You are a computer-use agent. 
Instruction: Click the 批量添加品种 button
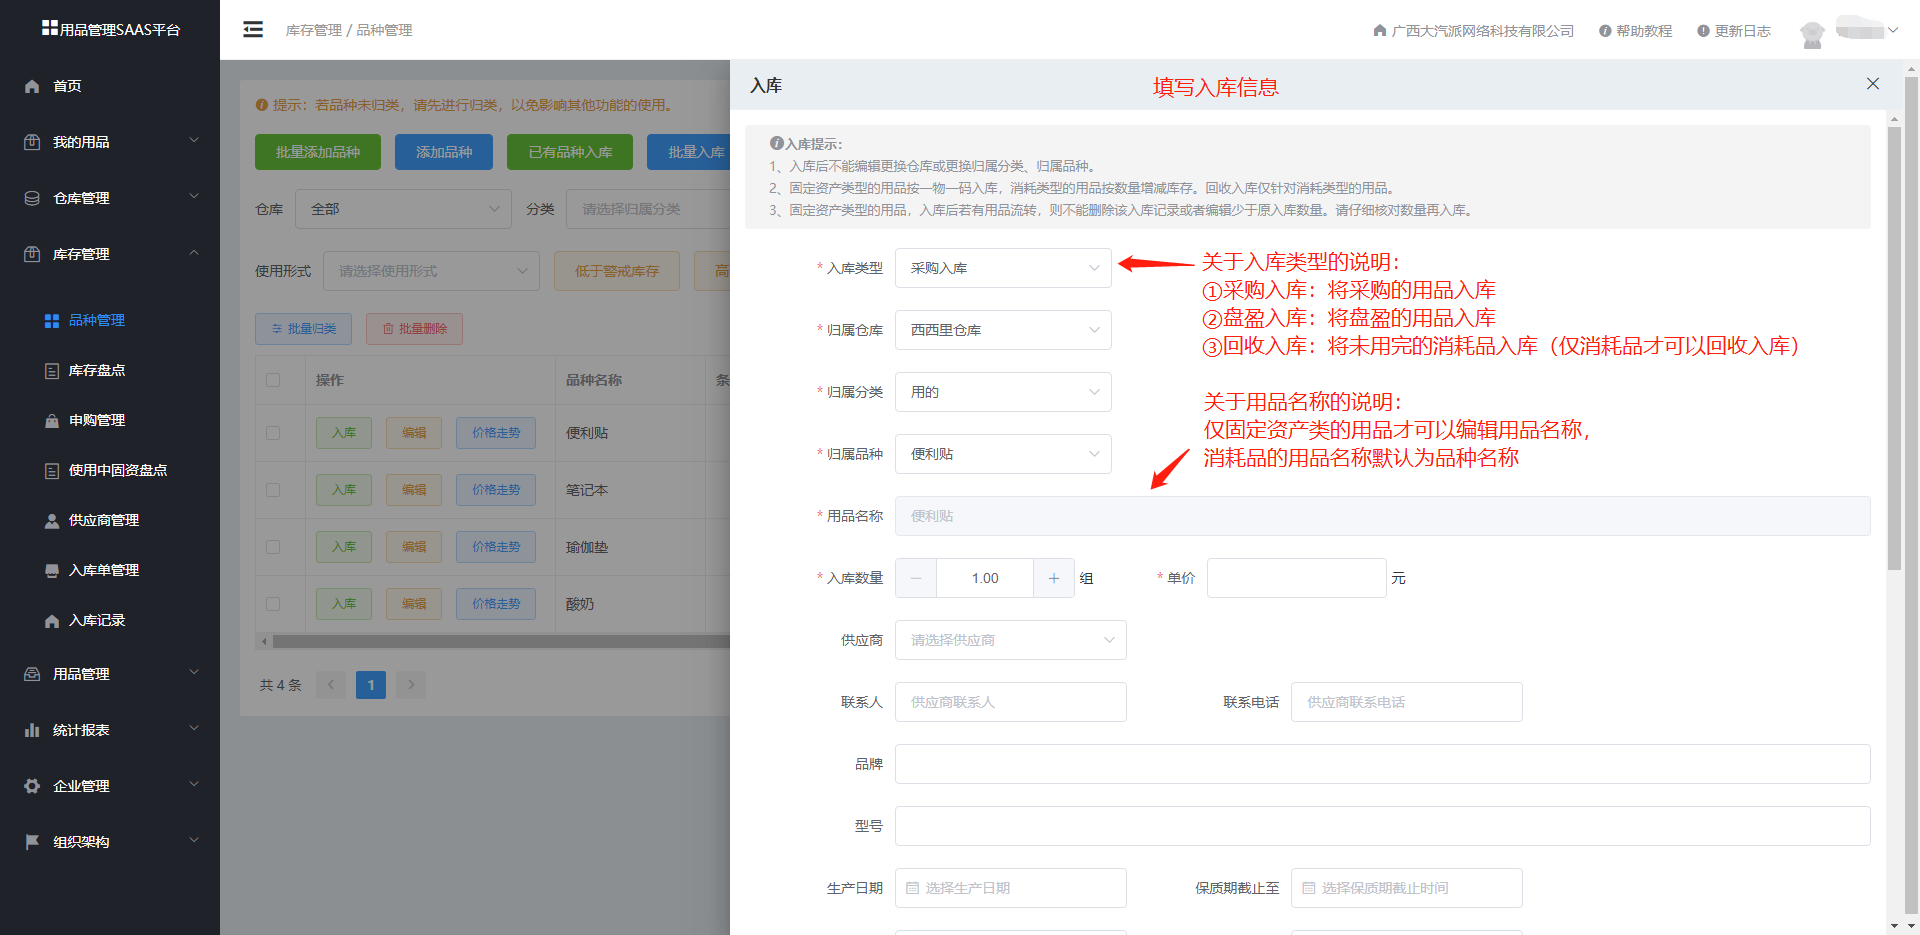tap(318, 152)
